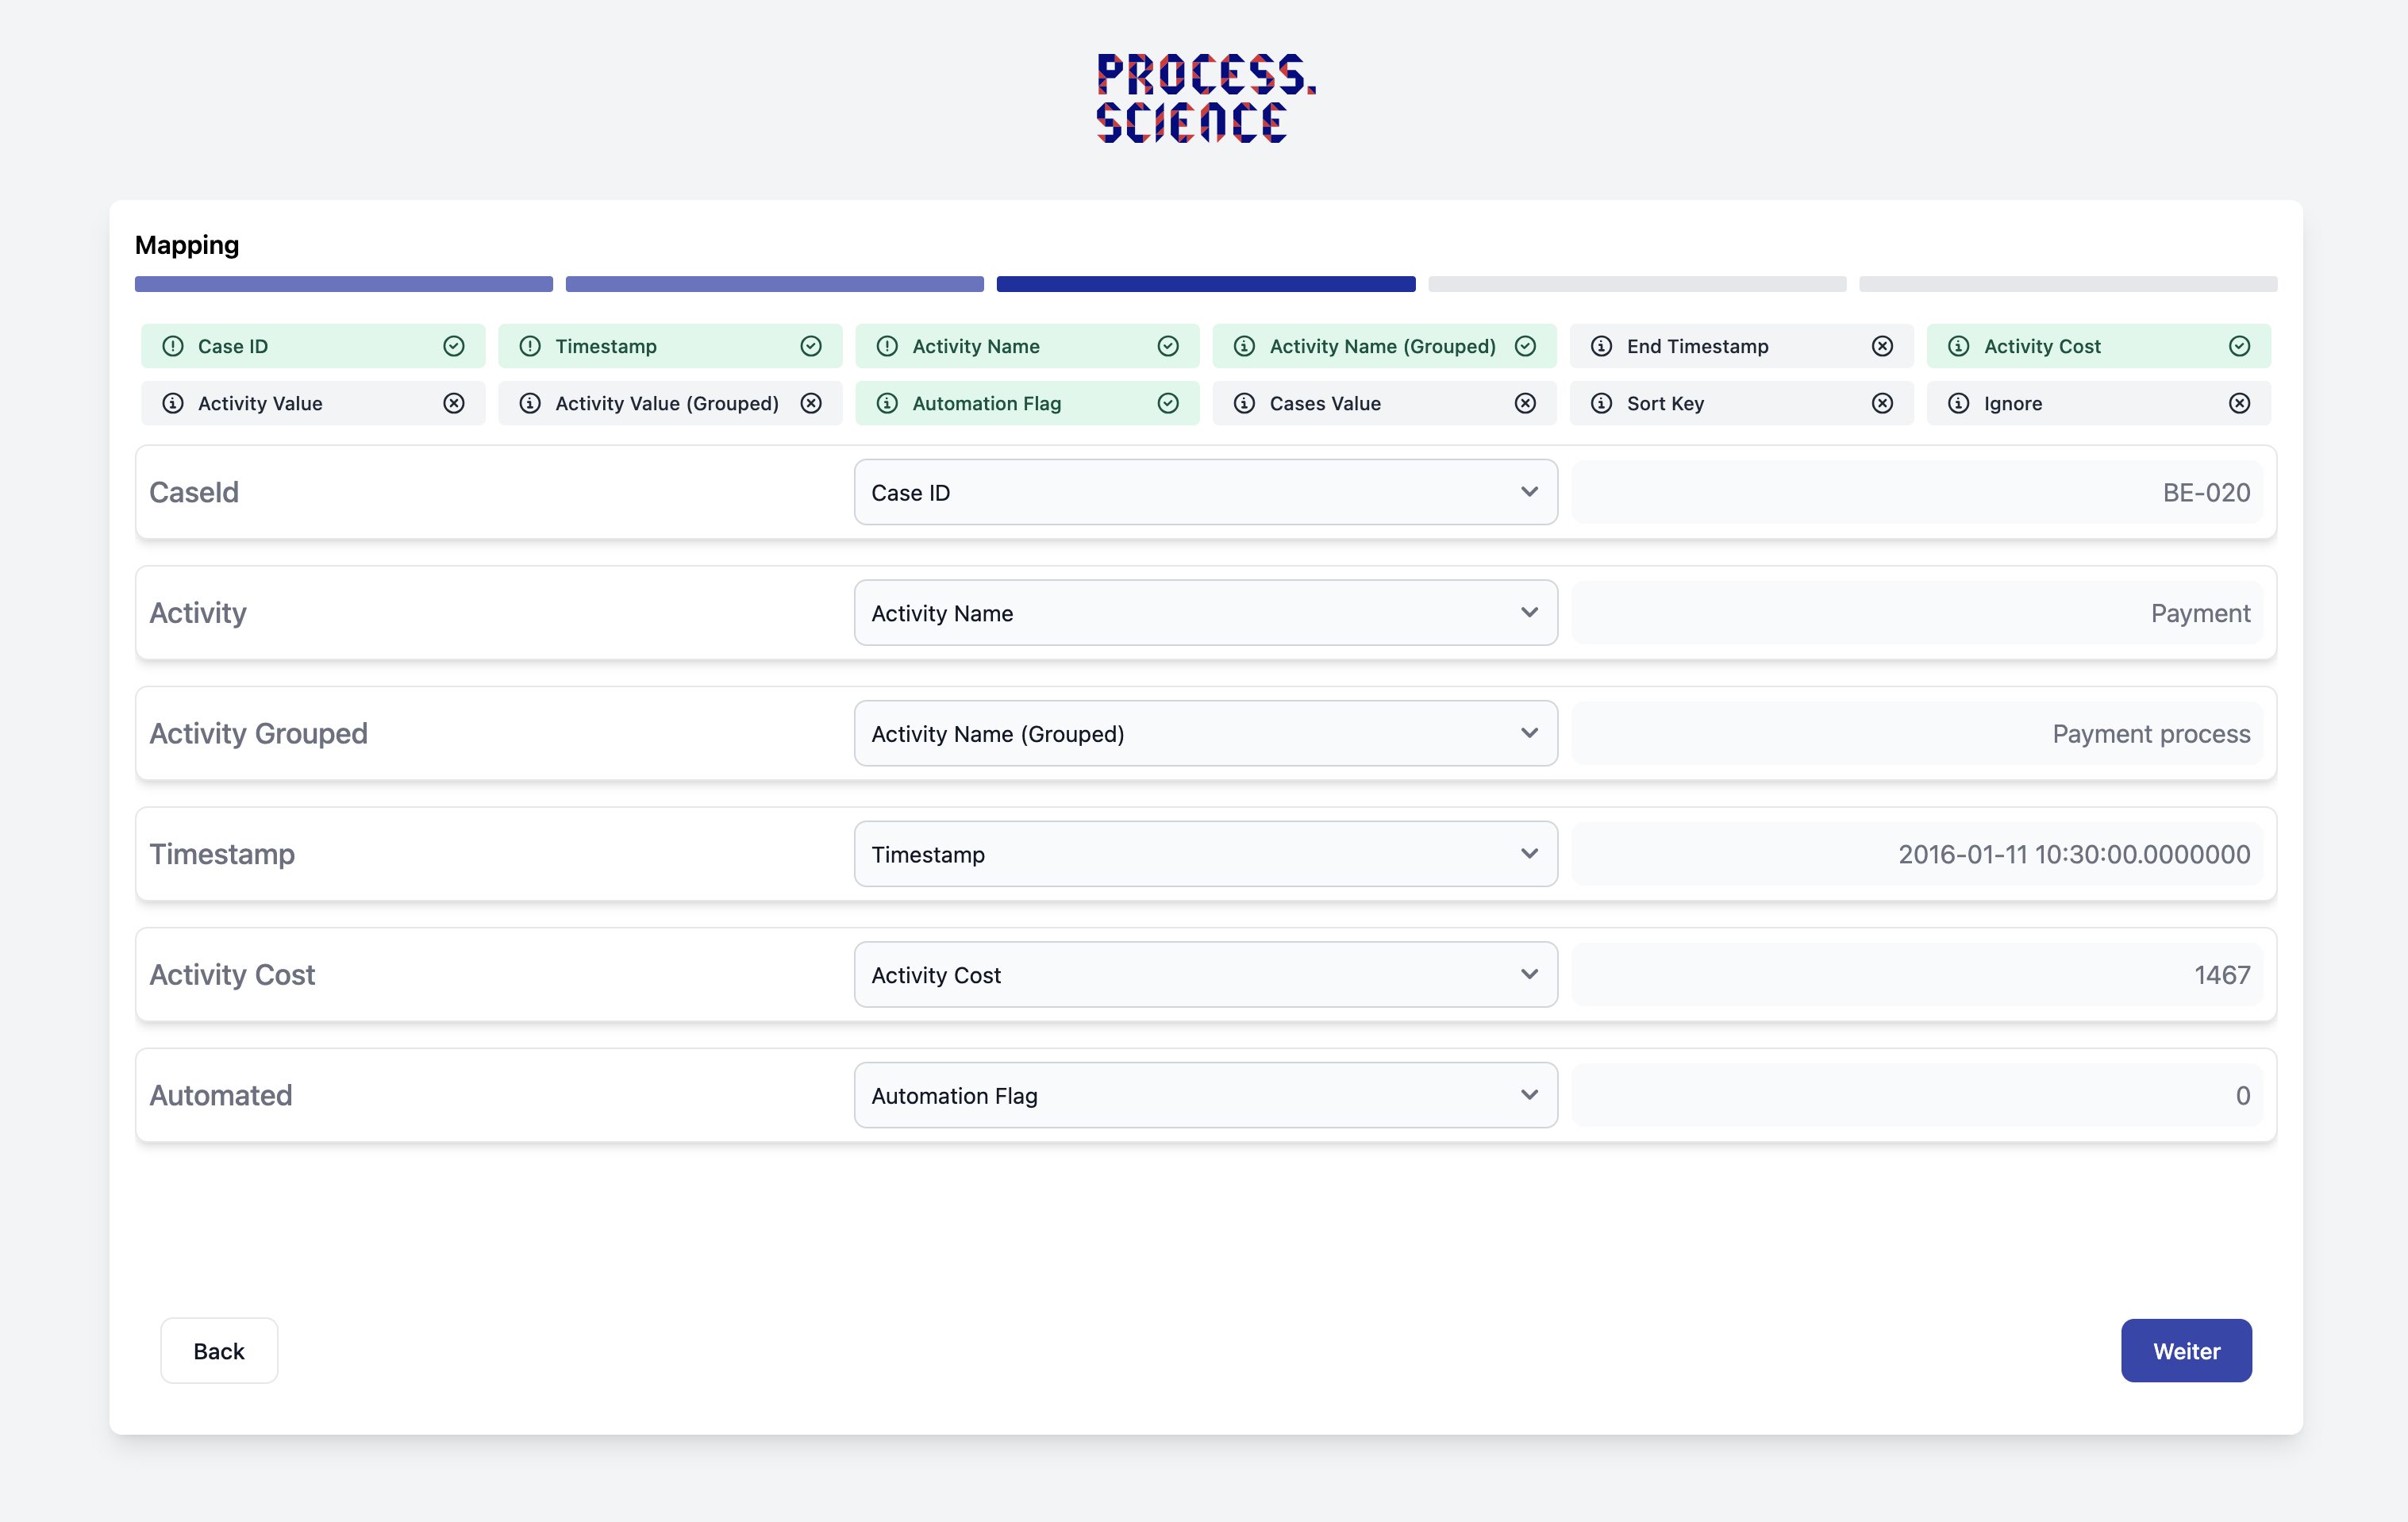Click info icon on Timestamp chip
2408x1522 pixels.
coord(530,346)
